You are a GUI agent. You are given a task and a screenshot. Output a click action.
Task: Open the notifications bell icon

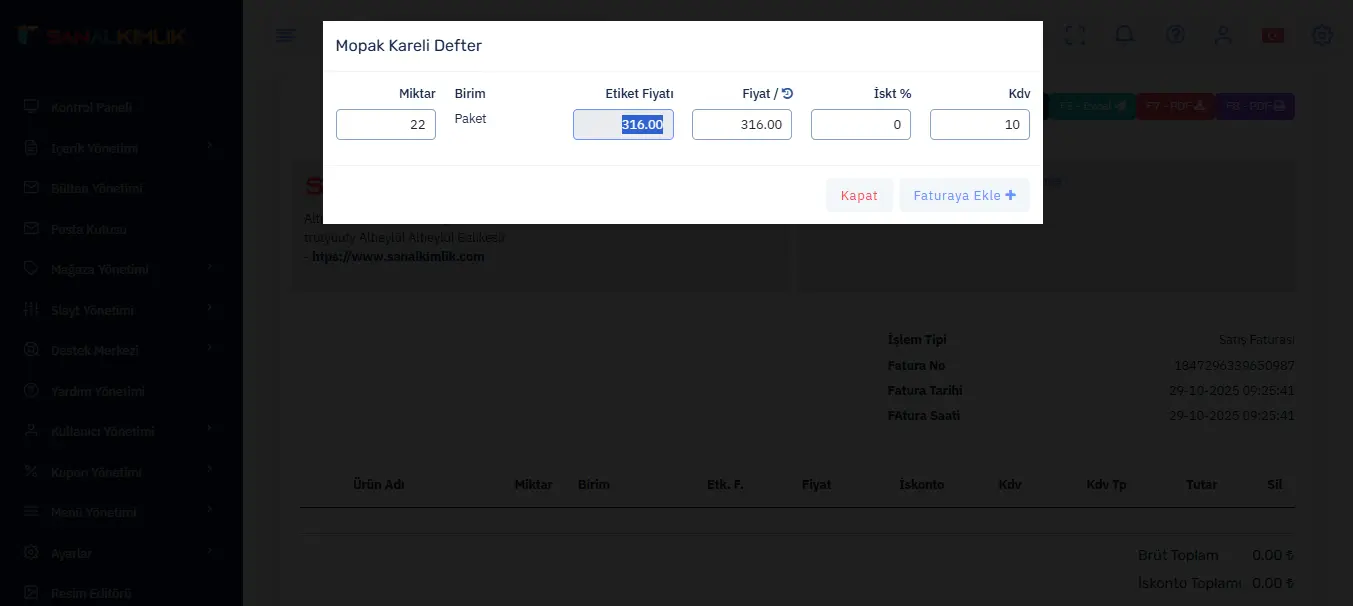[1125, 35]
